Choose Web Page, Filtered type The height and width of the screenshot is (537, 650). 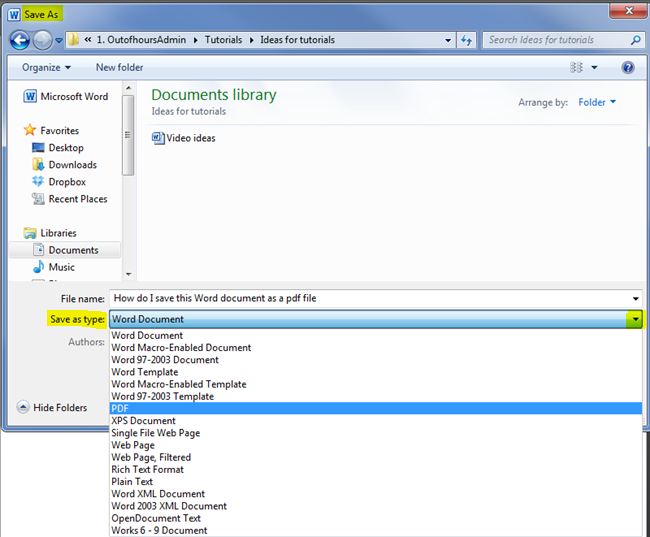point(376,457)
